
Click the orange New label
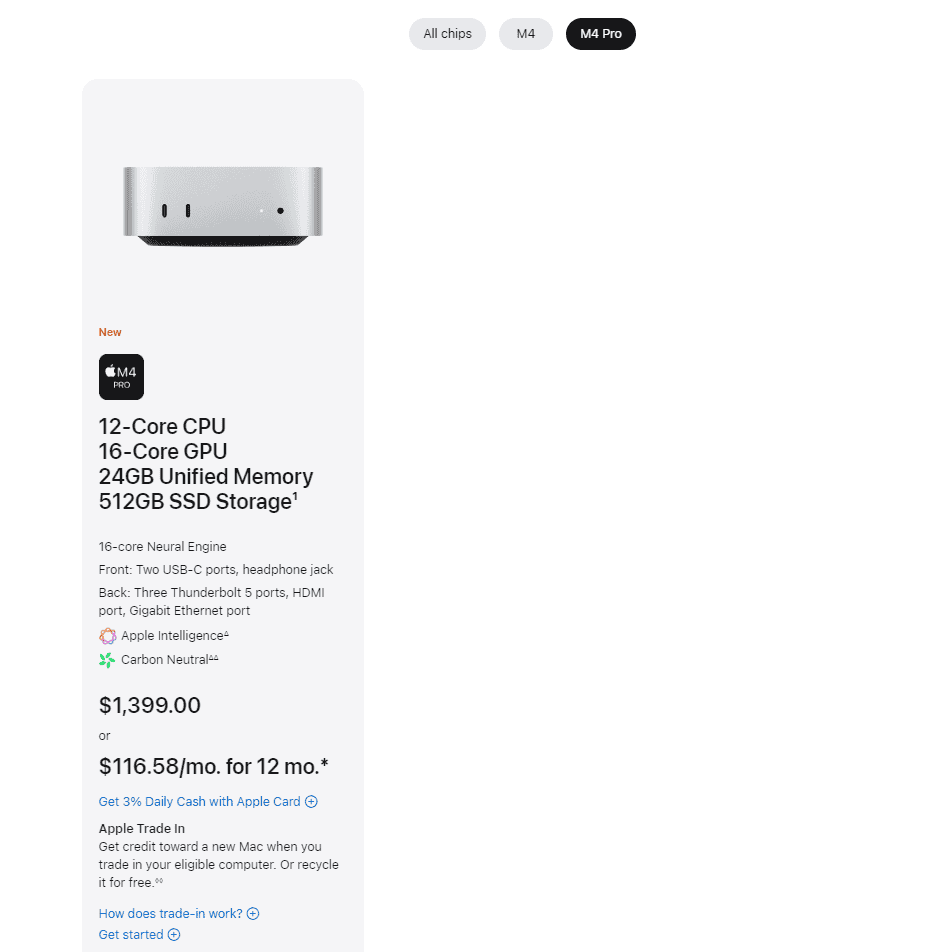110,332
